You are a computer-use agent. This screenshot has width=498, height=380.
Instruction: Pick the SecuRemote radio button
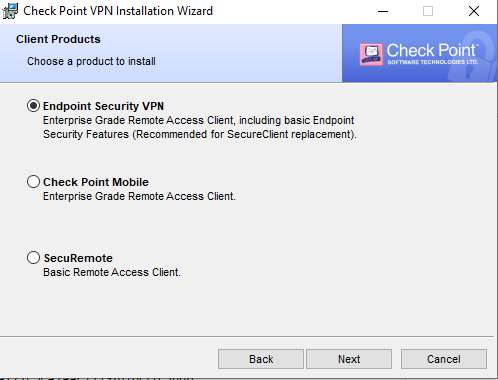33,257
